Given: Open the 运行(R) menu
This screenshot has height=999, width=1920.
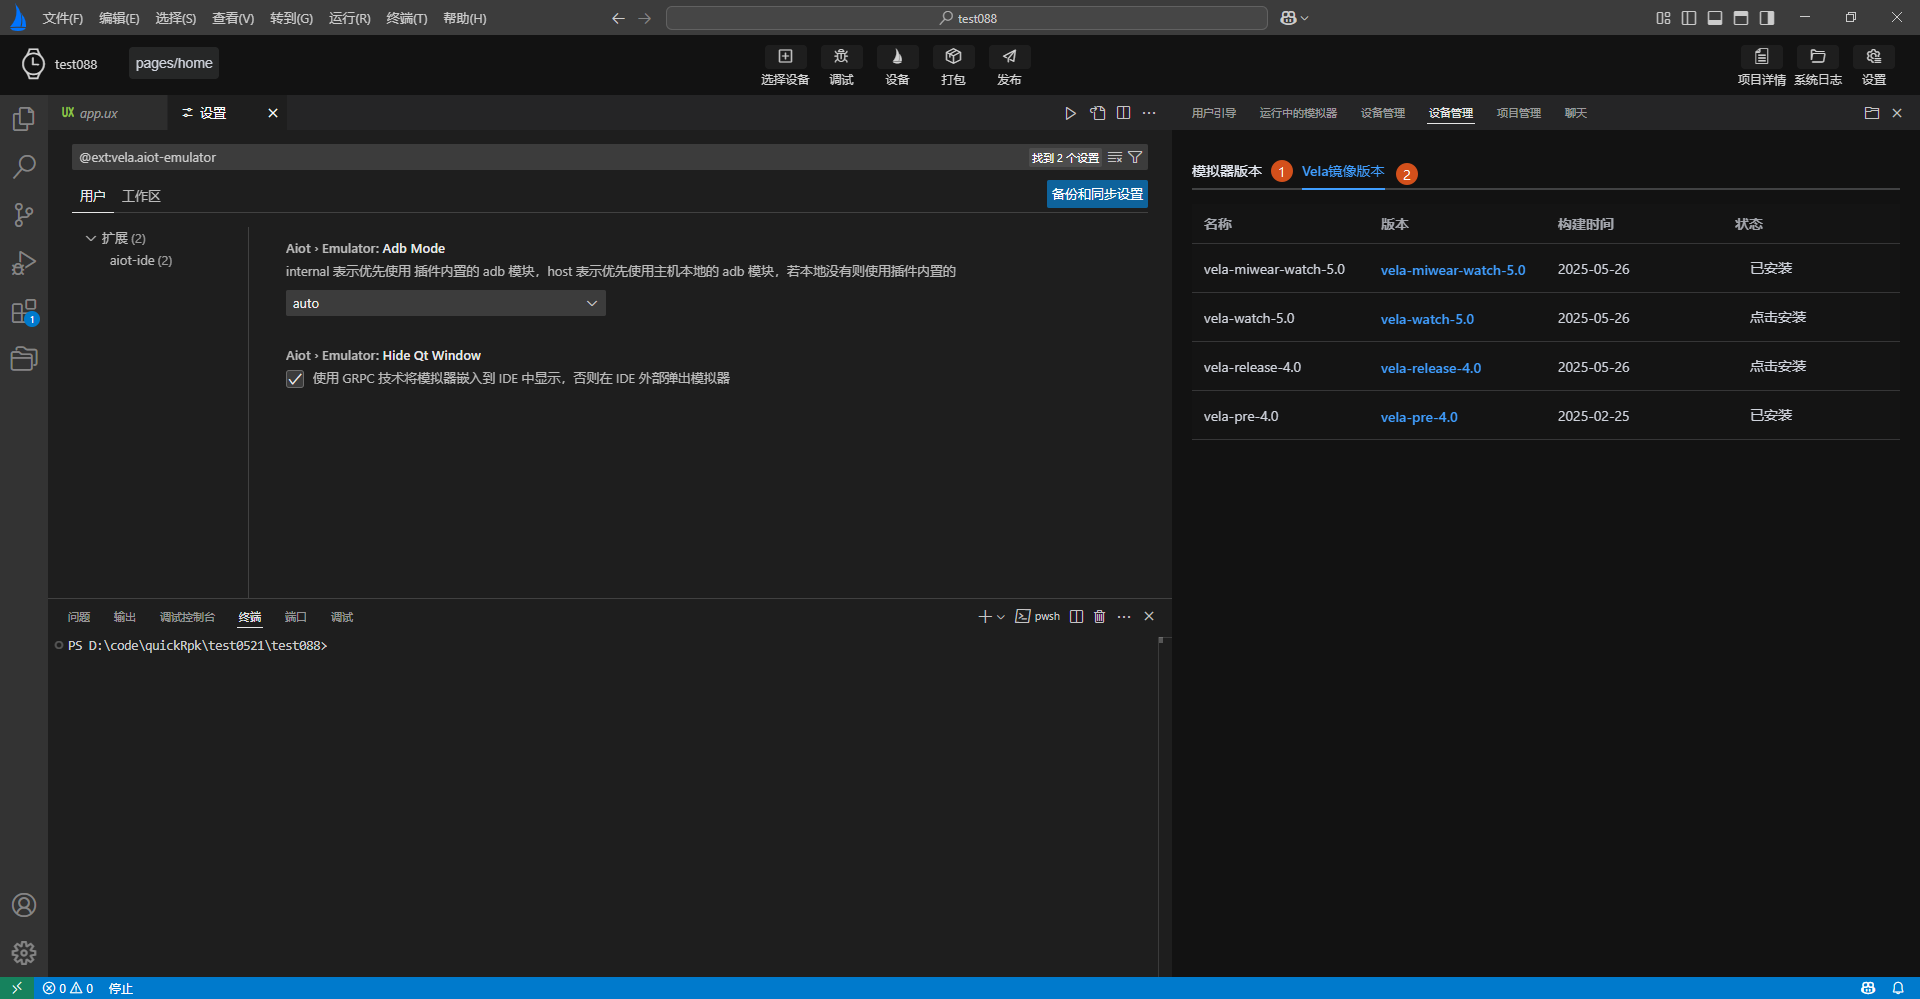Looking at the screenshot, I should pyautogui.click(x=349, y=18).
